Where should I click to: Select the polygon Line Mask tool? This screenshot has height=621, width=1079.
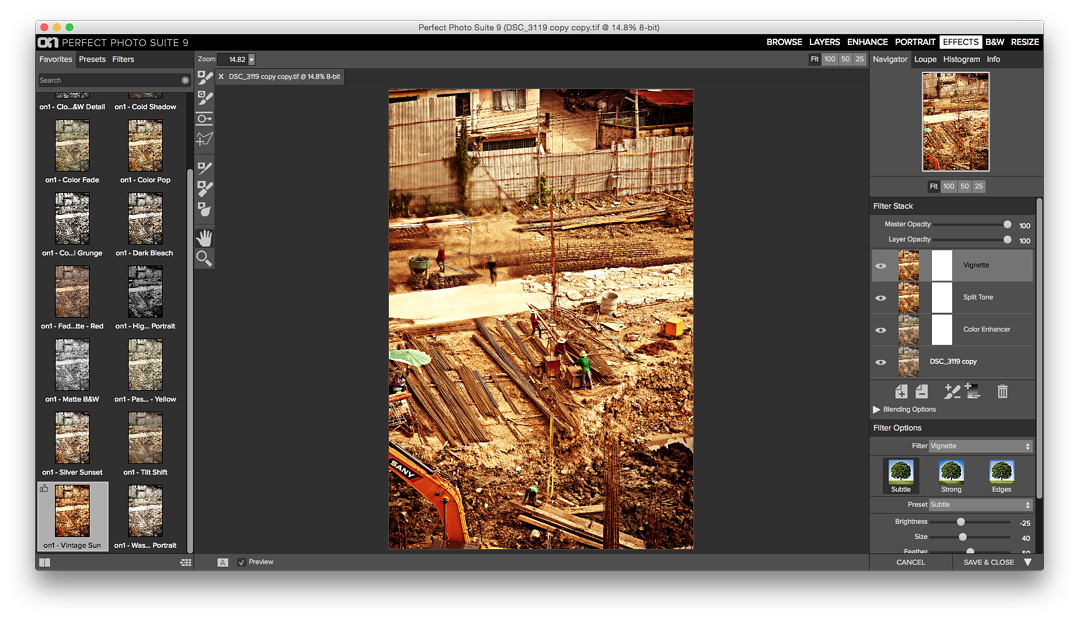(x=204, y=140)
